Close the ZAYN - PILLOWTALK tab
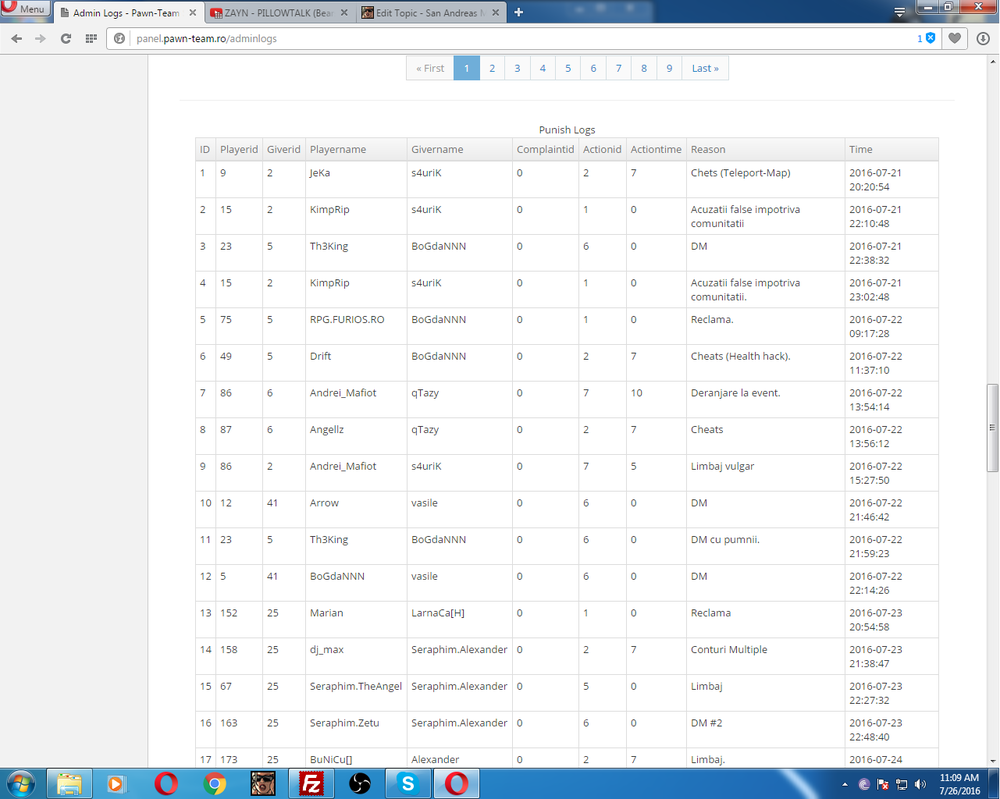The height and width of the screenshot is (799, 1000). (x=344, y=13)
